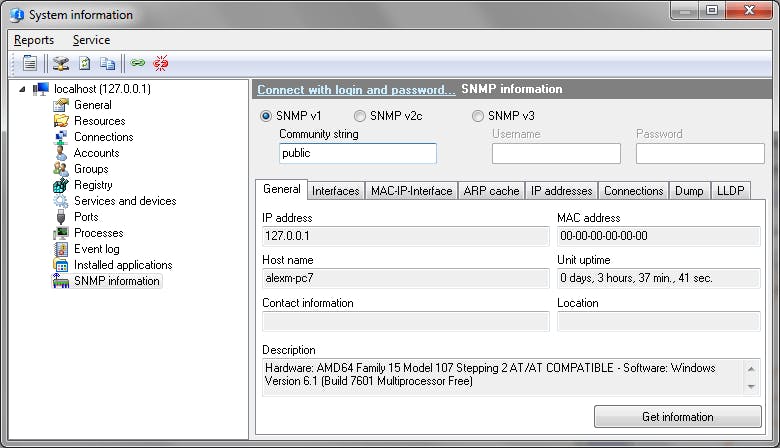Click the Groups users icon

[61, 169]
